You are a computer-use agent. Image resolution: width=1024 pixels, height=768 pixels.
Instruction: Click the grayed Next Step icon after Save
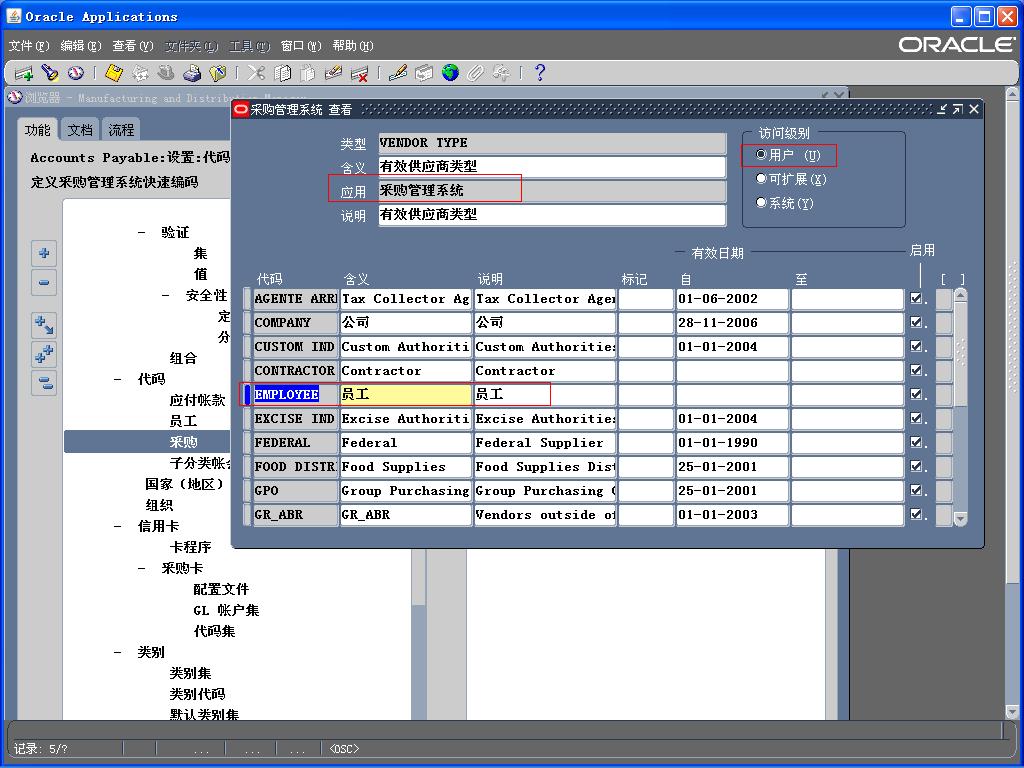click(140, 73)
